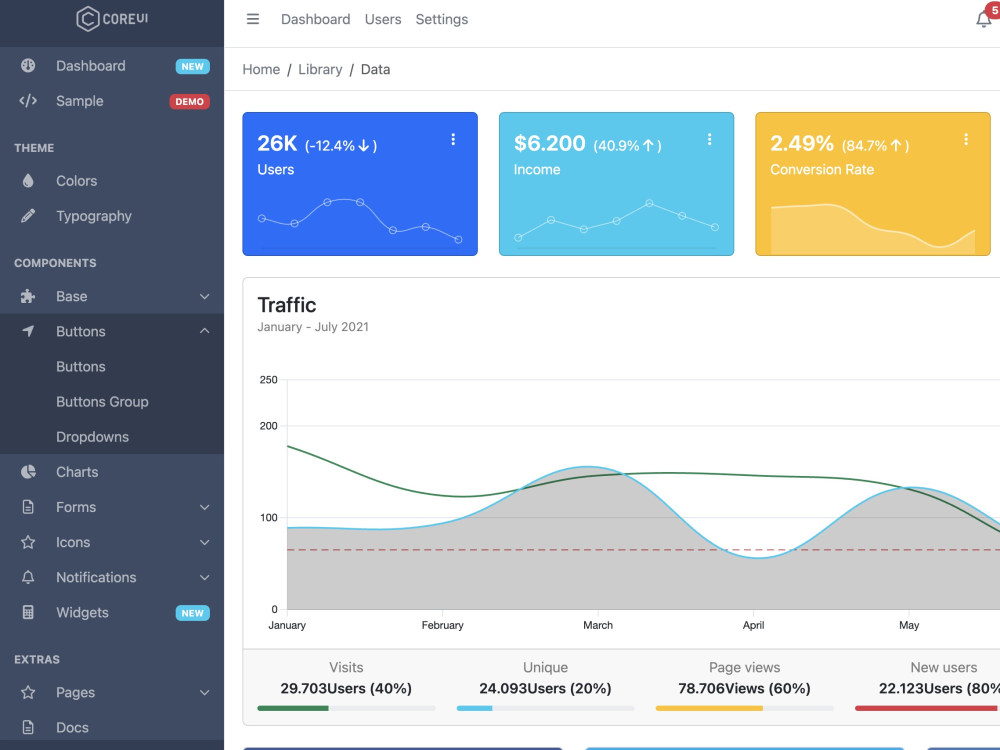Open the Buttons Group sub-item
1000x750 pixels.
click(112, 402)
